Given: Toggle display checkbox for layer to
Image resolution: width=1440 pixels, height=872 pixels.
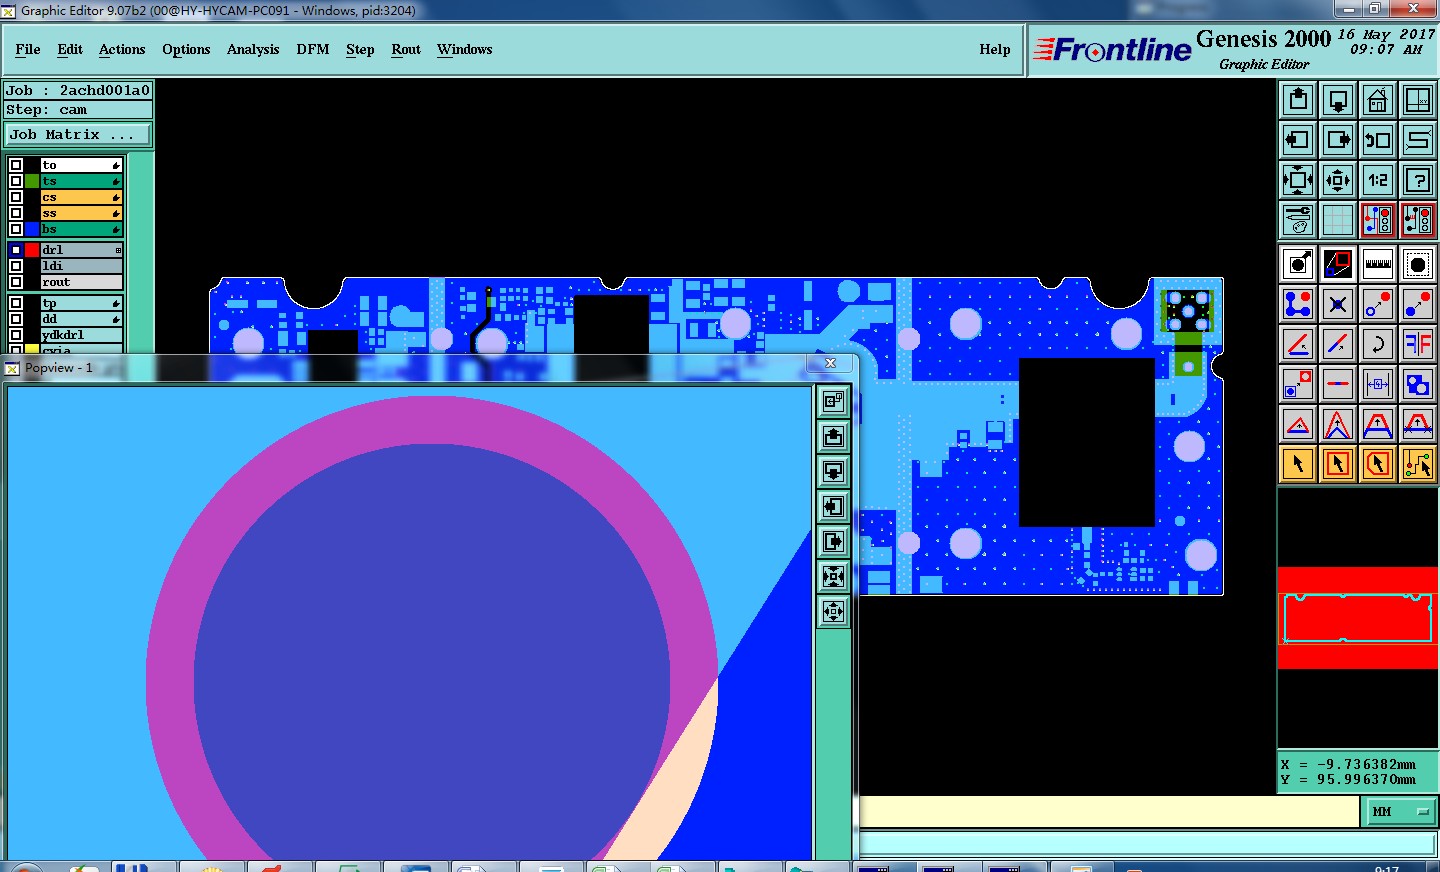Looking at the screenshot, I should [x=16, y=165].
